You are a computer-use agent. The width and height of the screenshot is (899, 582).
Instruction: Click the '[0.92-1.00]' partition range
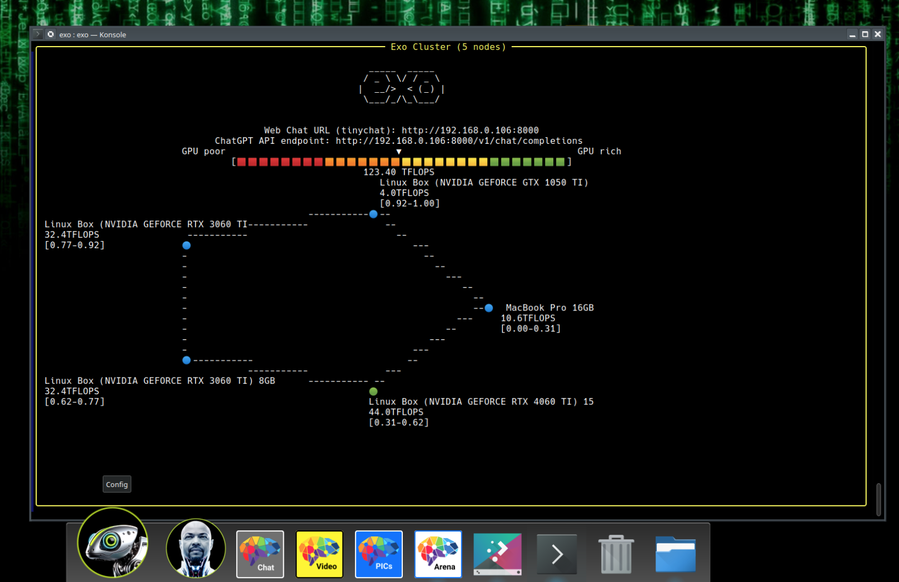pyautogui.click(x=409, y=203)
